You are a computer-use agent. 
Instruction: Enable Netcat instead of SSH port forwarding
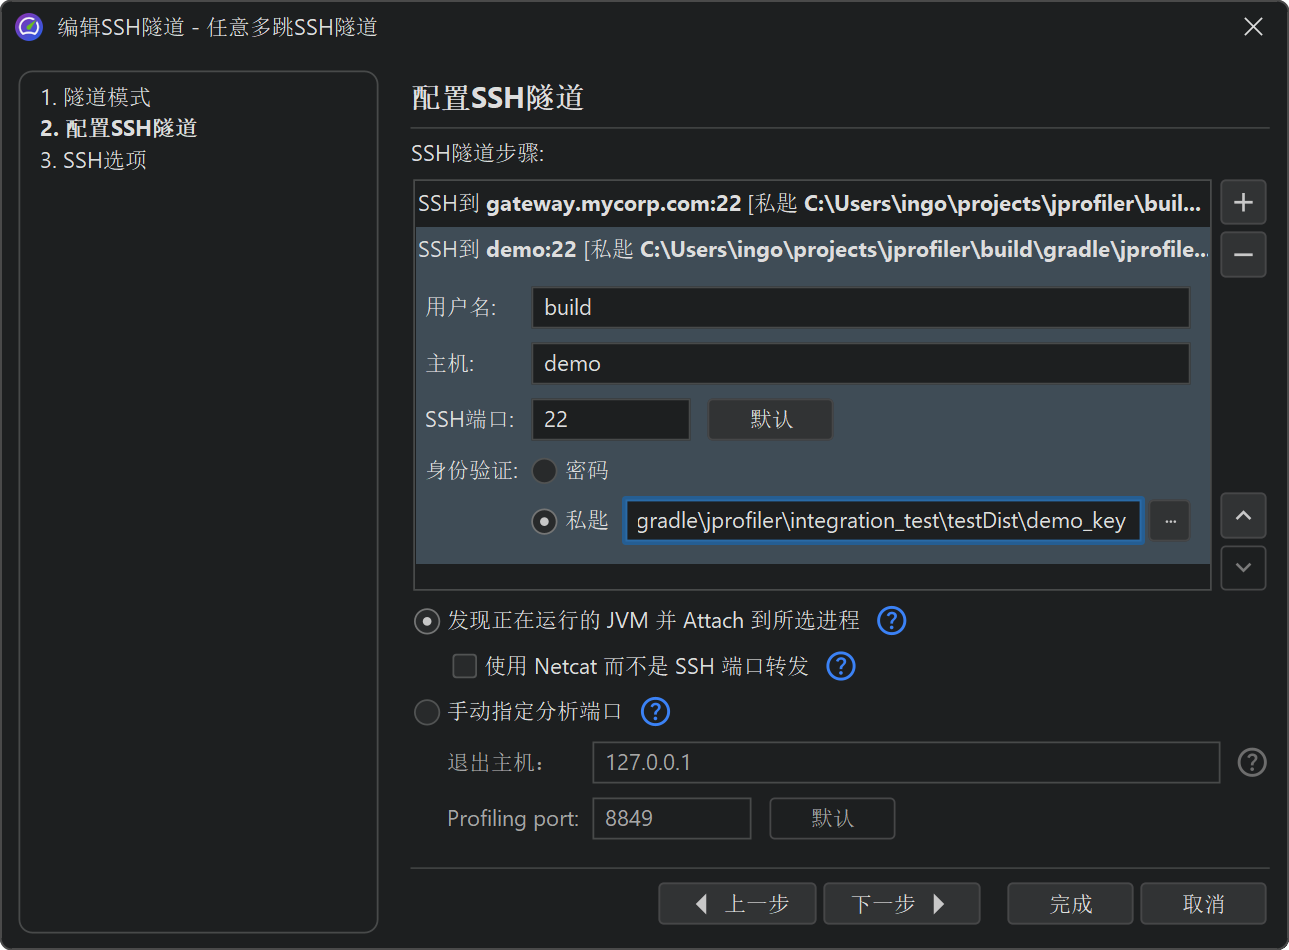click(x=465, y=666)
